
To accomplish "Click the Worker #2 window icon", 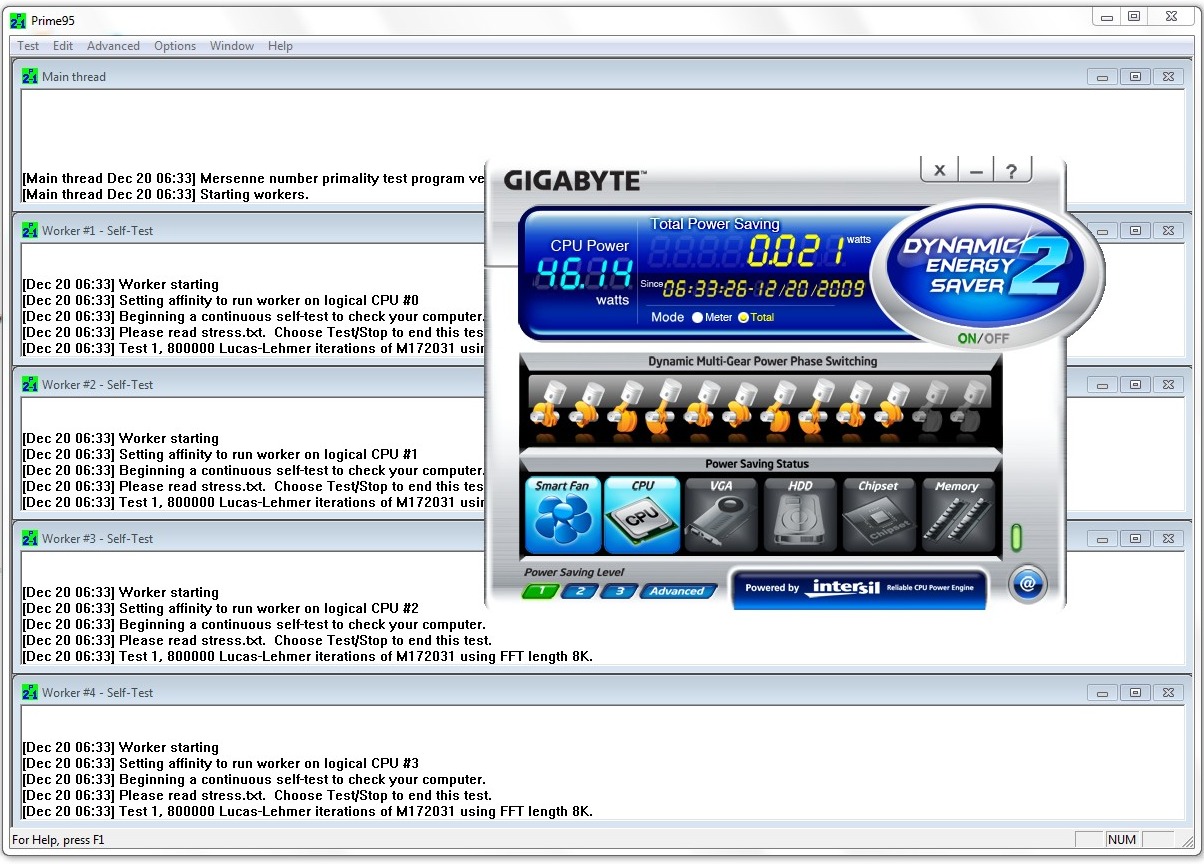I will tap(30, 384).
